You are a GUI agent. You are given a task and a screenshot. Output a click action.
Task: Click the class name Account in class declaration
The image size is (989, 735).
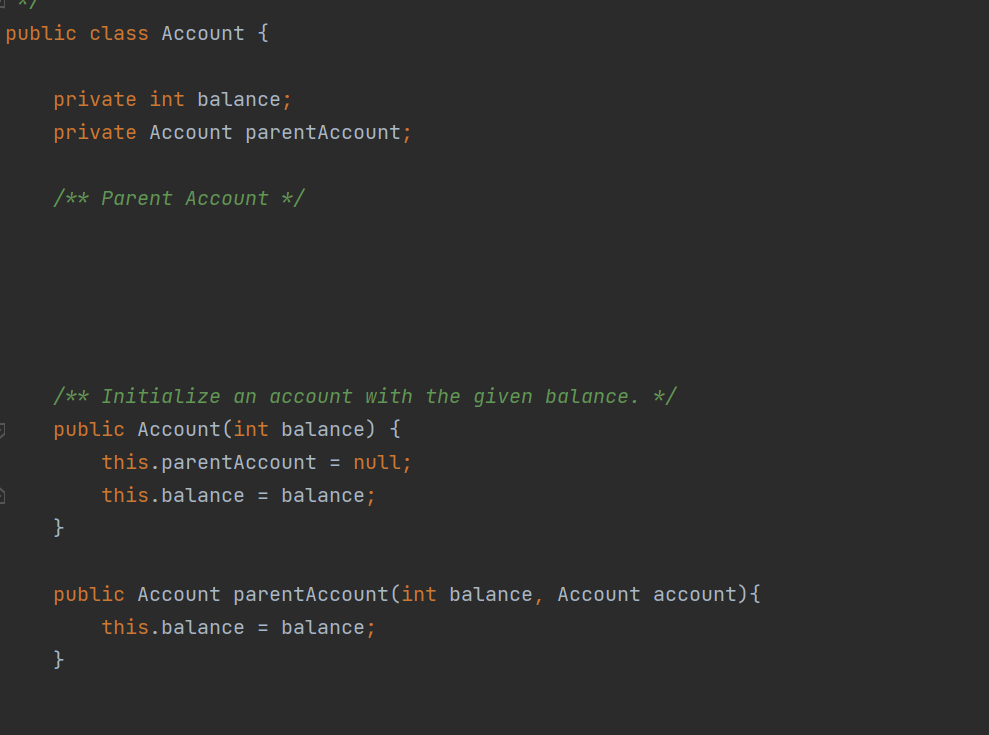coord(202,33)
